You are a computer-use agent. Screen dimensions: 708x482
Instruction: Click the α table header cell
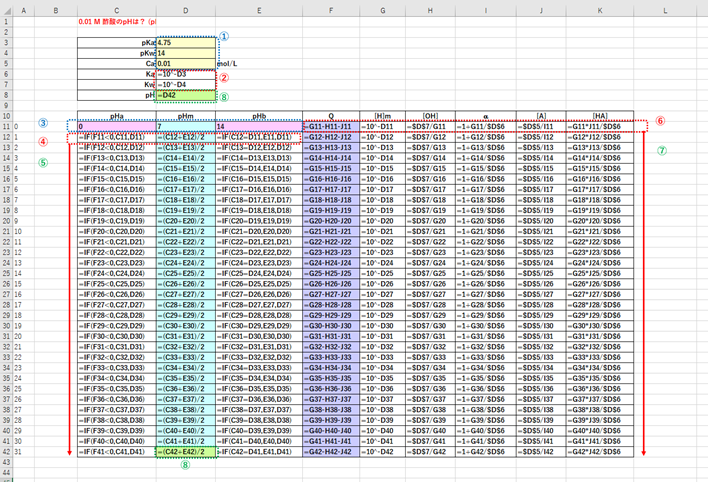486,116
